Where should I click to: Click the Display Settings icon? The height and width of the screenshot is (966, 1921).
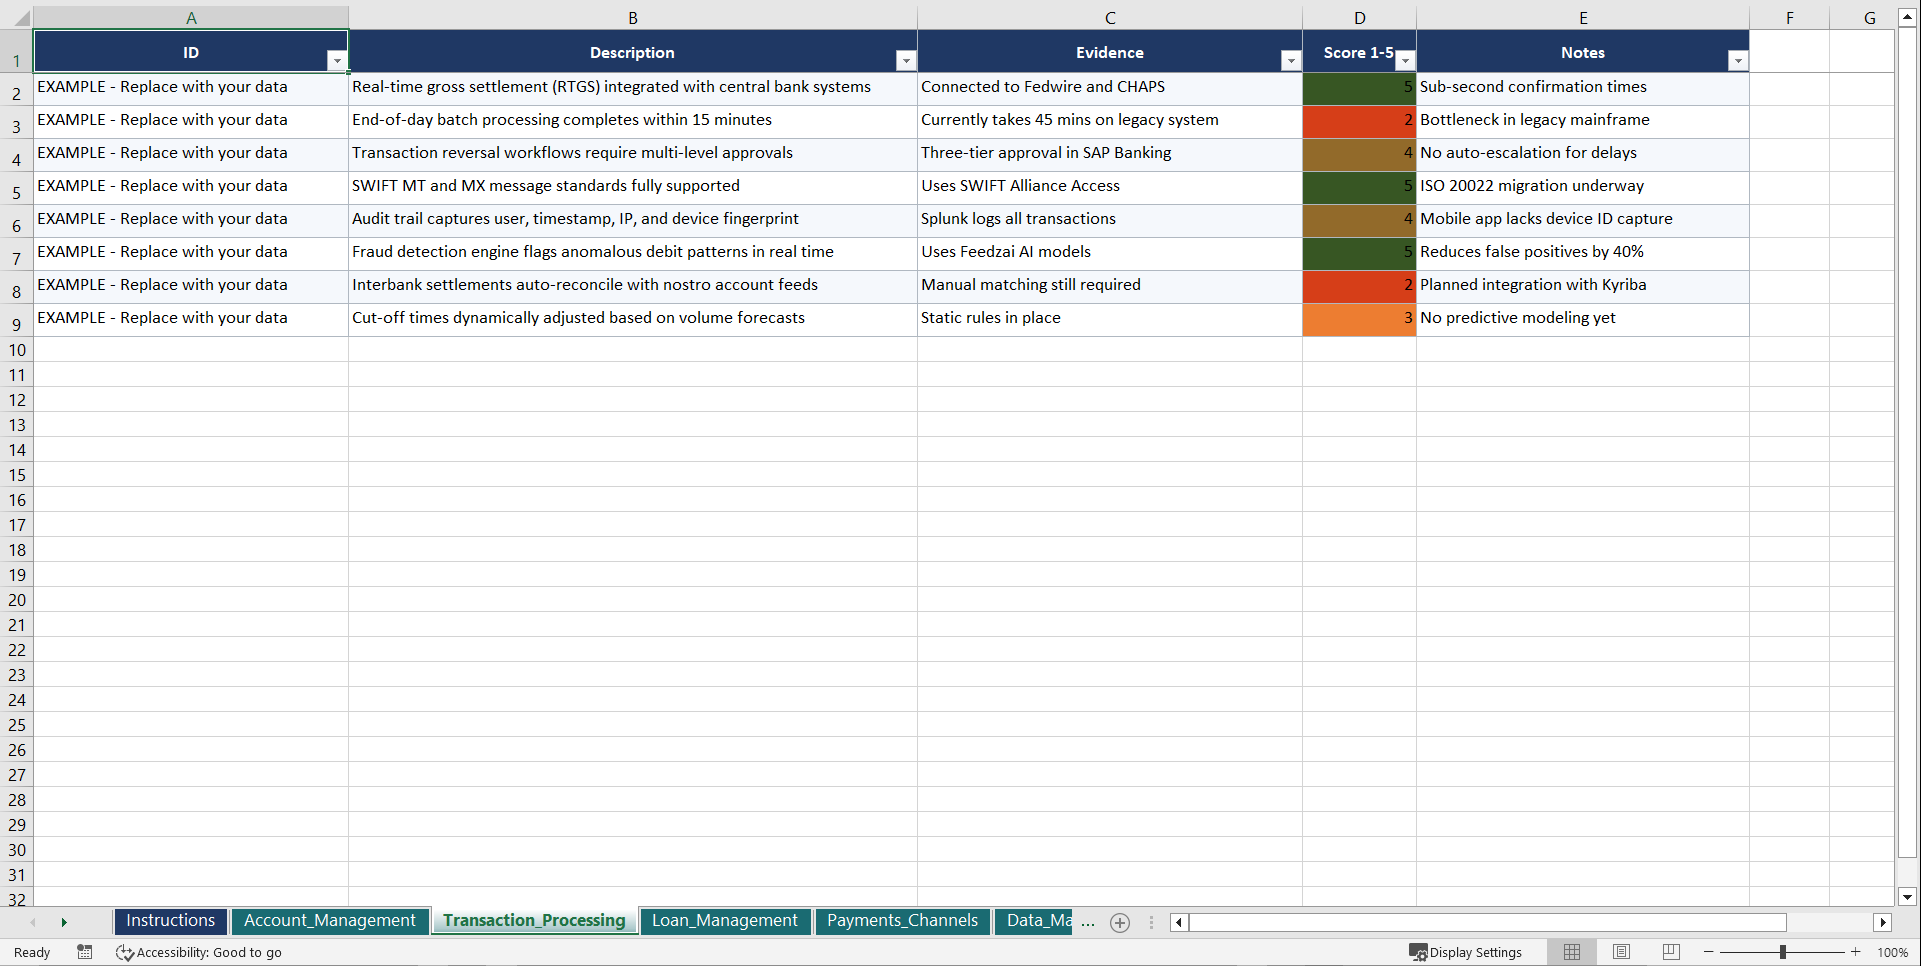(x=1419, y=952)
